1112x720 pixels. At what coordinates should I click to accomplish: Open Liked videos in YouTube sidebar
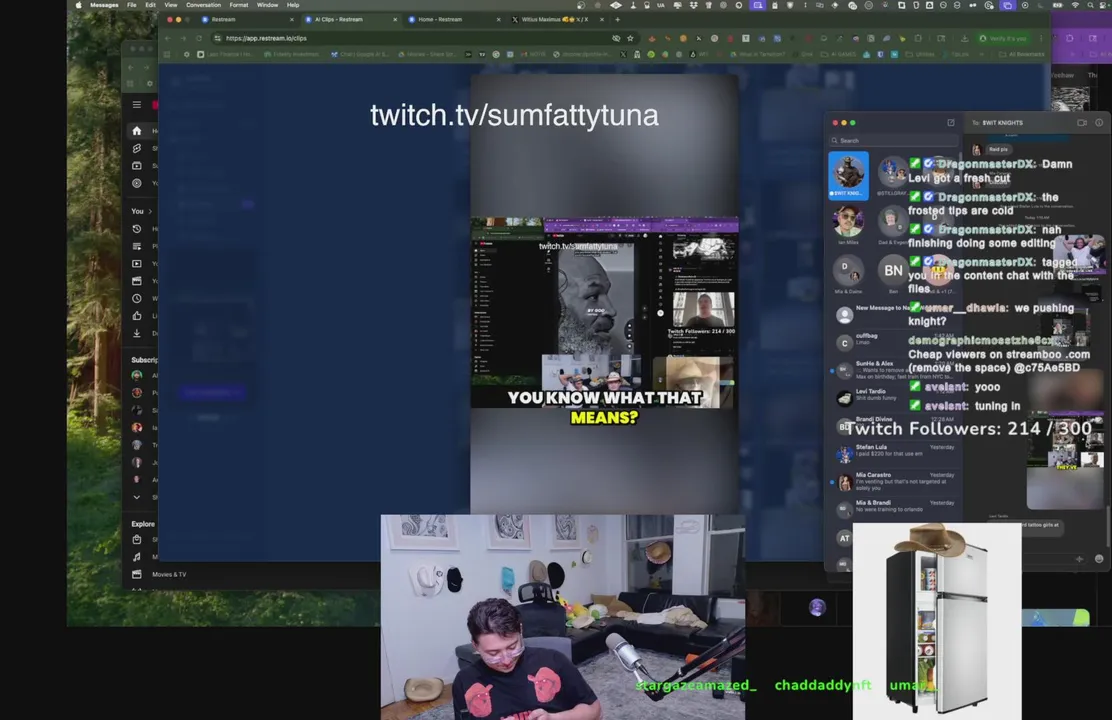[x=141, y=316]
